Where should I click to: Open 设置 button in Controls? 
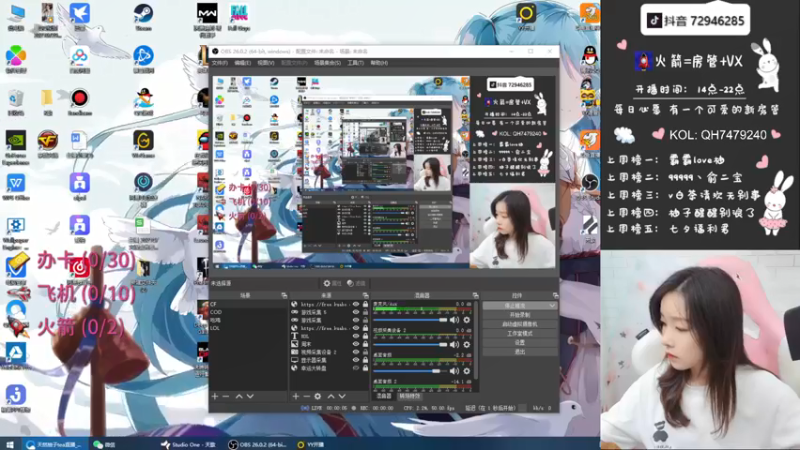[519, 342]
